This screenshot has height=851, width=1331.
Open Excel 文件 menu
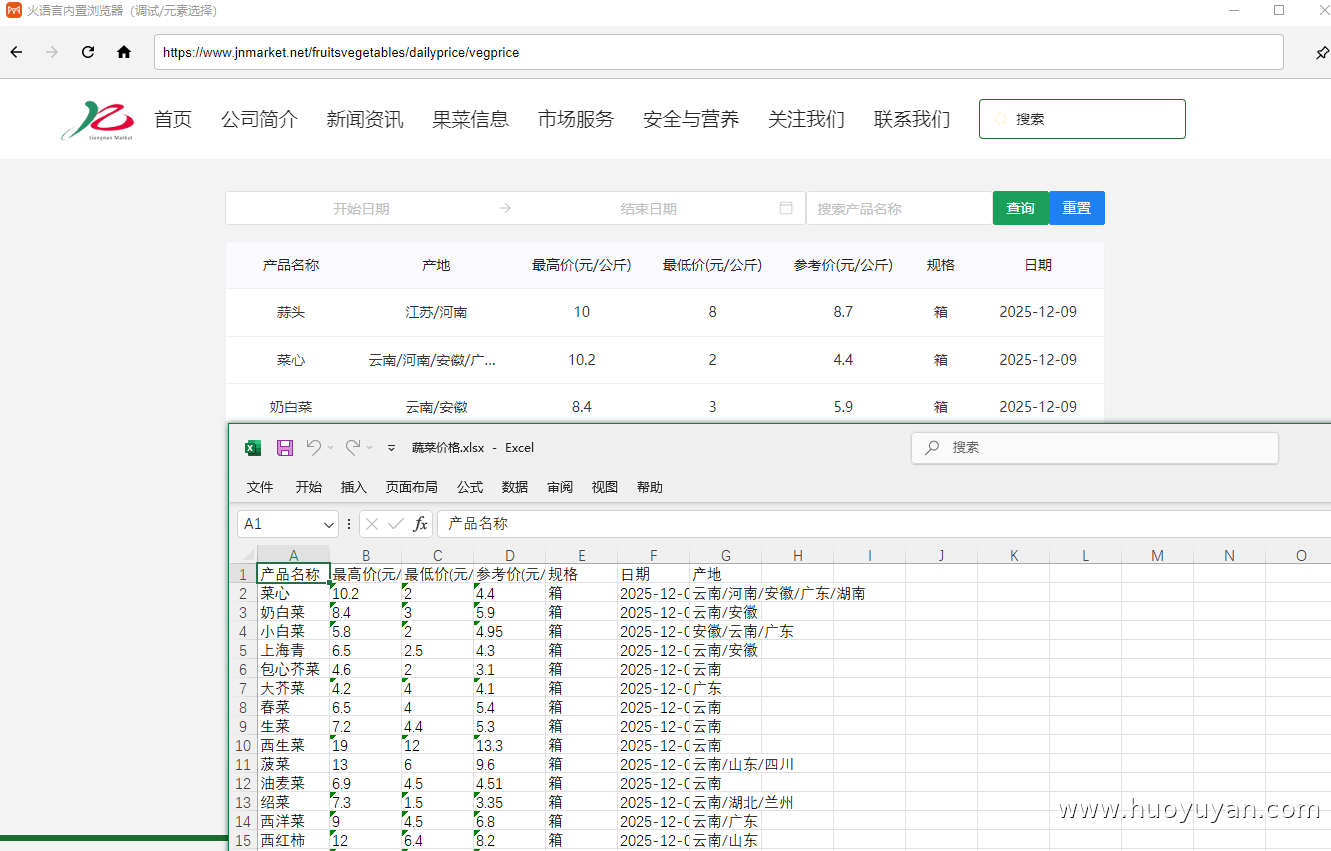[x=260, y=487]
